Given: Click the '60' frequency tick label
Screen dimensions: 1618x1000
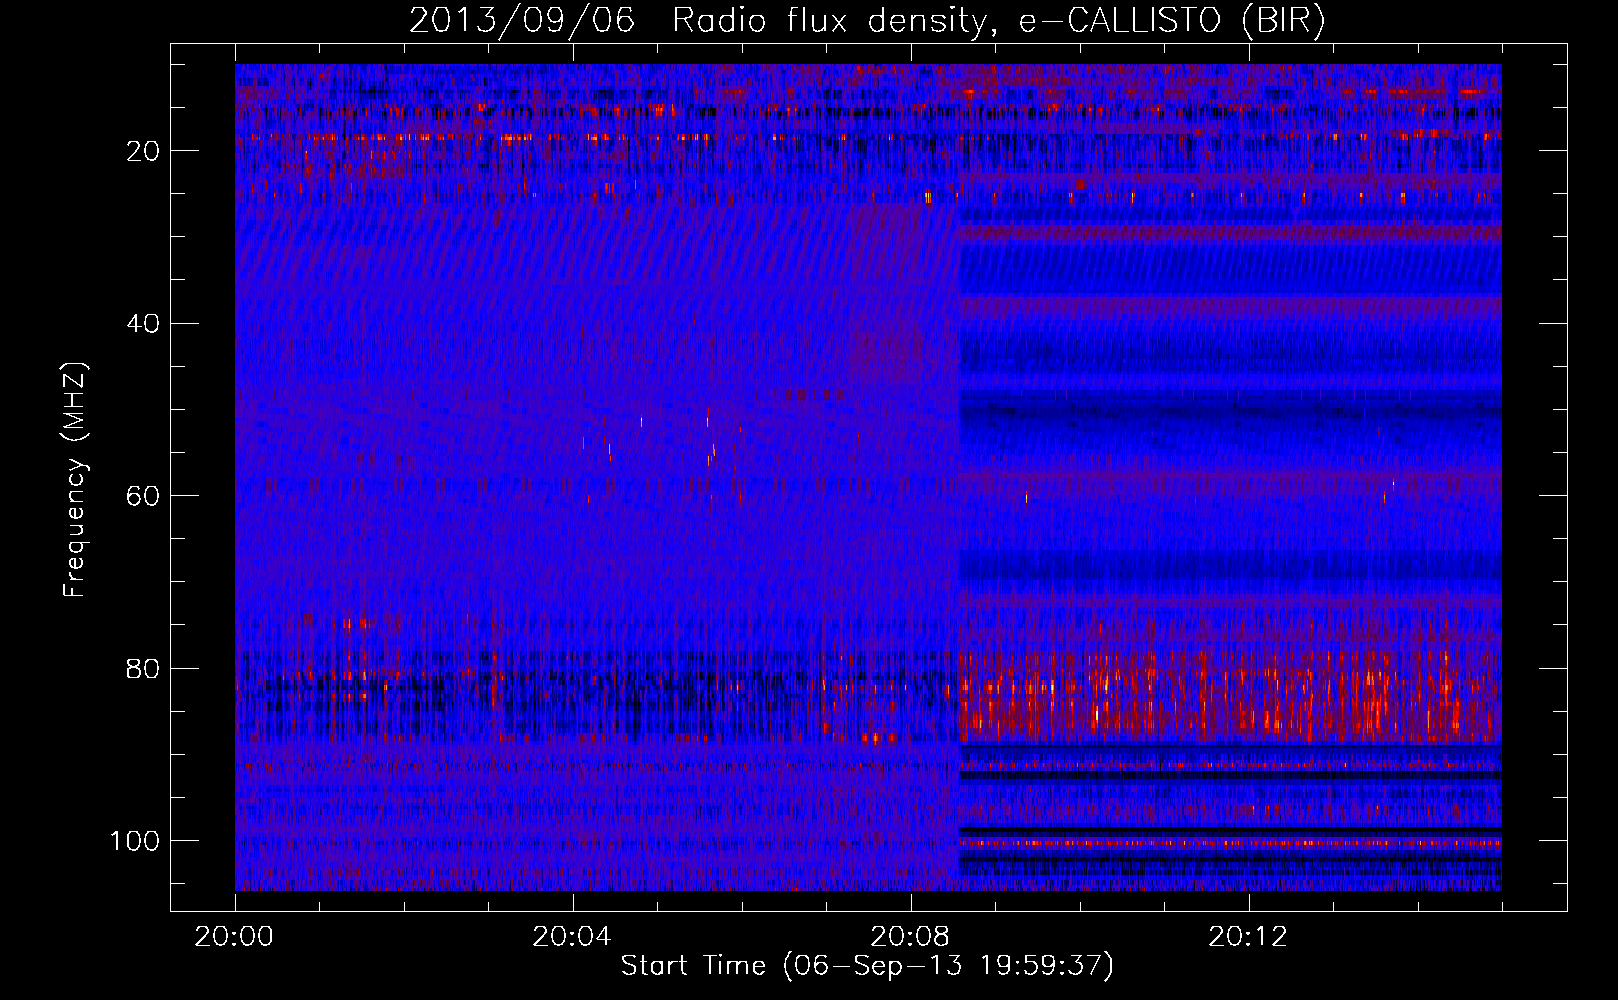Looking at the screenshot, I should click(x=143, y=496).
